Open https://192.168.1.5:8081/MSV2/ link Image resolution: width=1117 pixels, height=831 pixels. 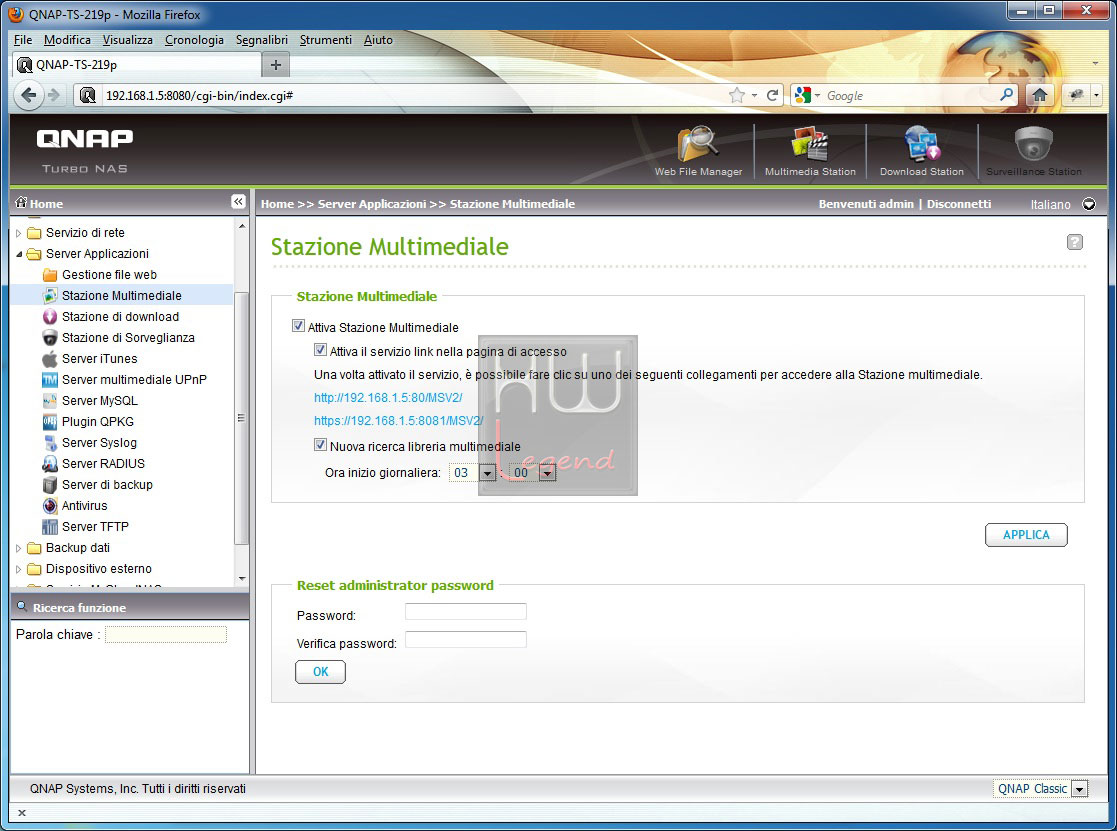point(398,421)
